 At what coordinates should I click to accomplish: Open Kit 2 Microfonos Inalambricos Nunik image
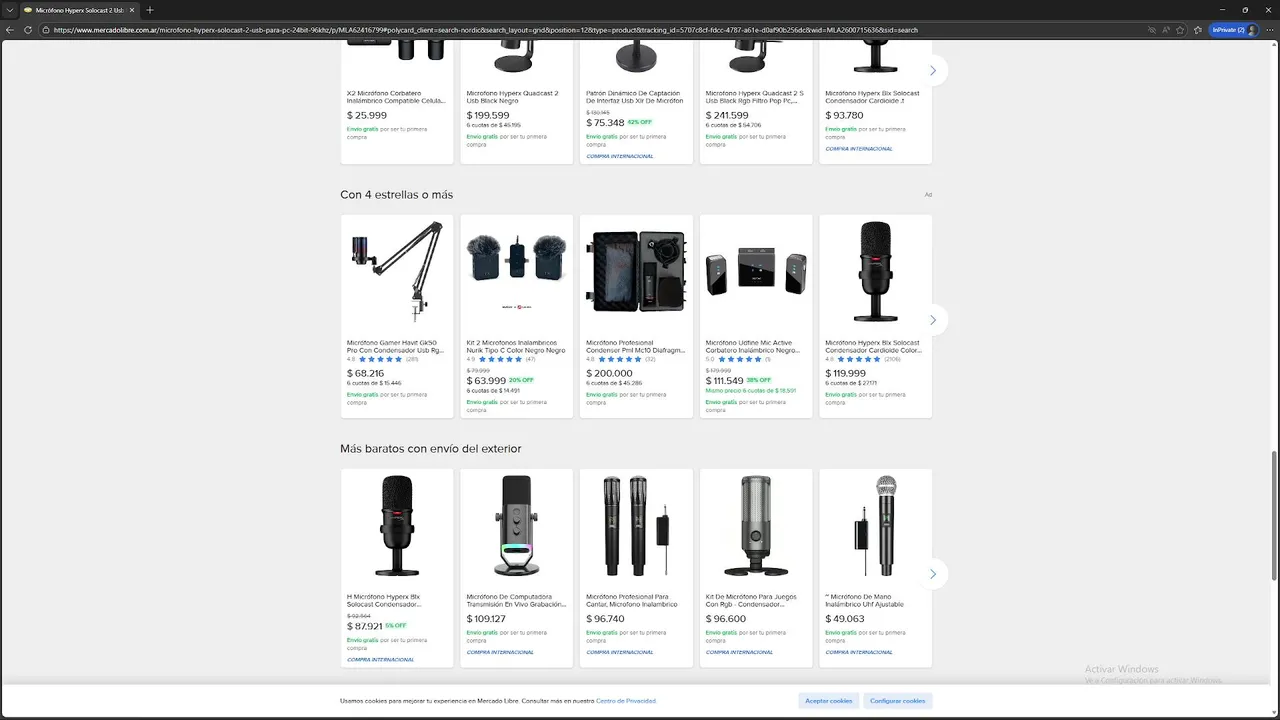tap(516, 273)
